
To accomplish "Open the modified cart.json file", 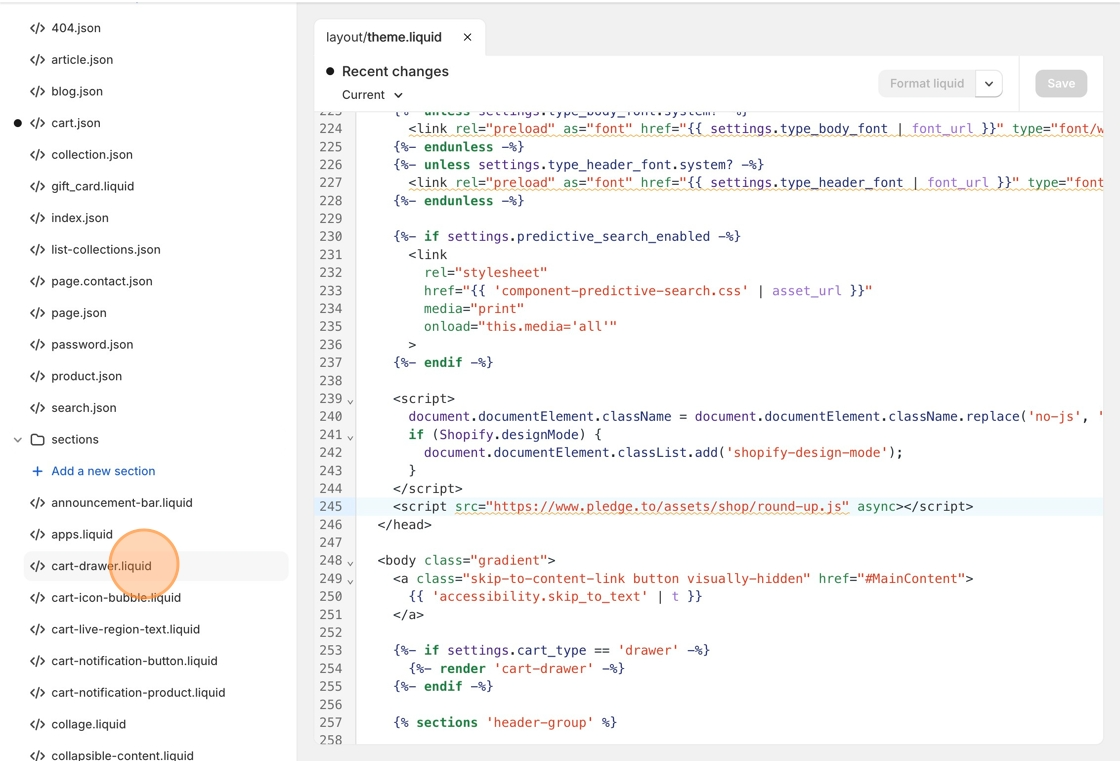I will pos(76,123).
